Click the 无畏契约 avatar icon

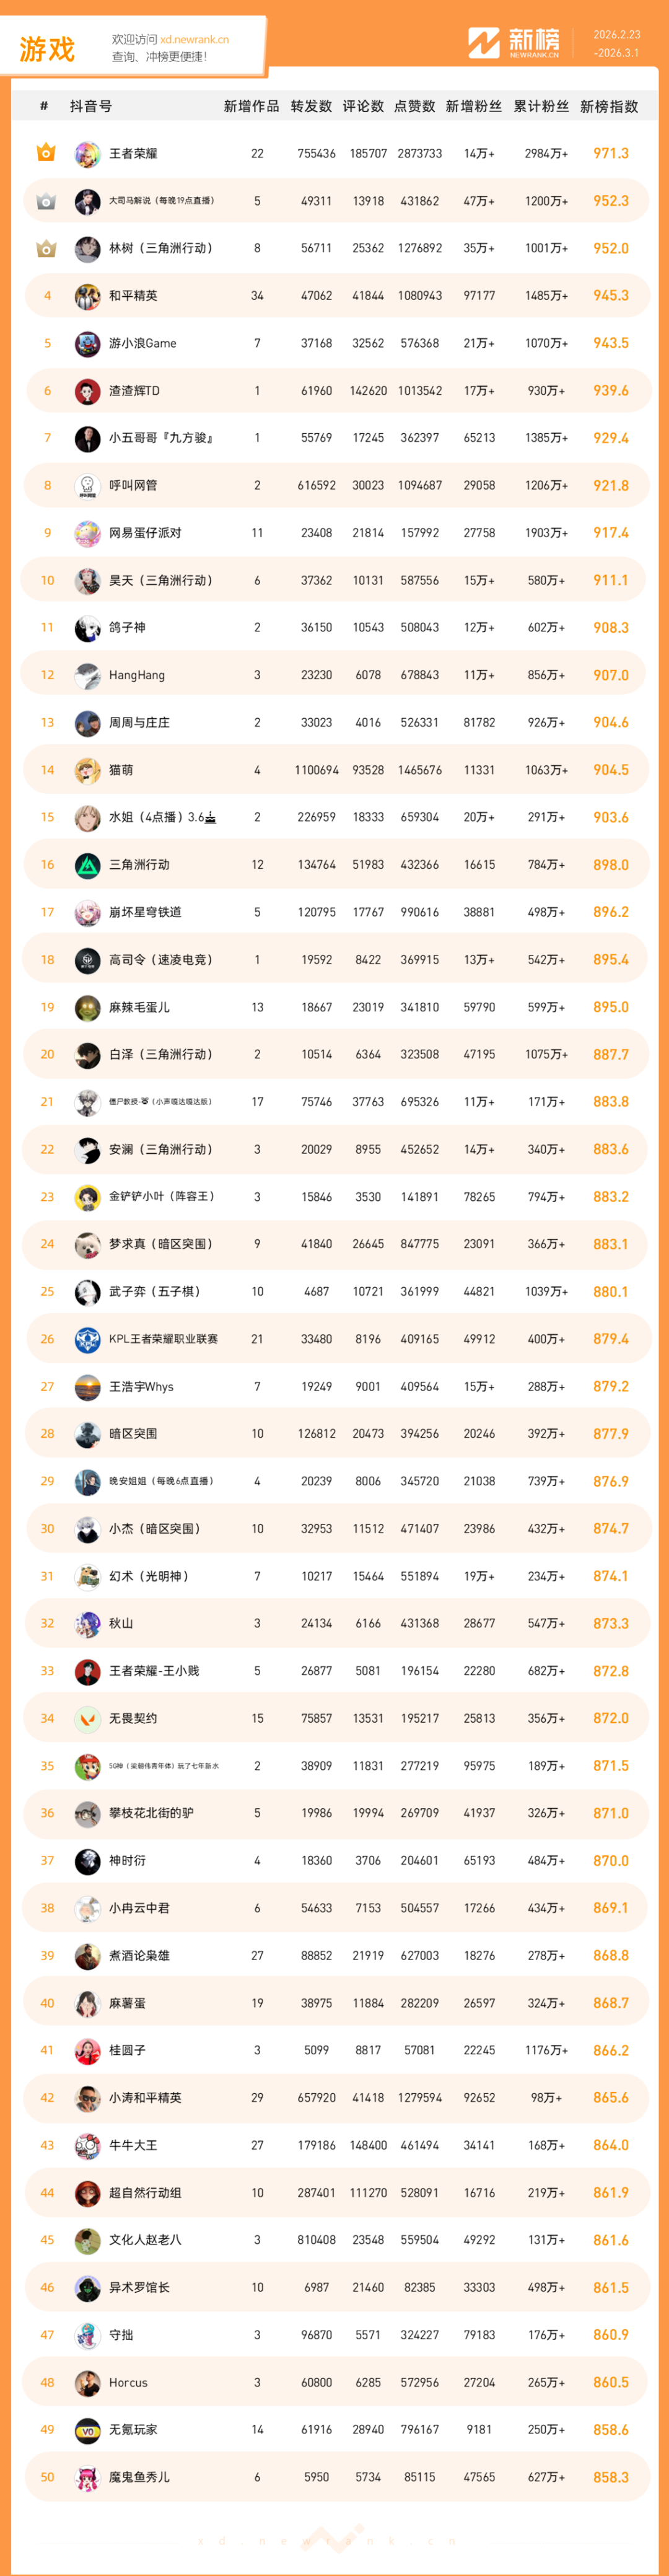coord(87,1718)
